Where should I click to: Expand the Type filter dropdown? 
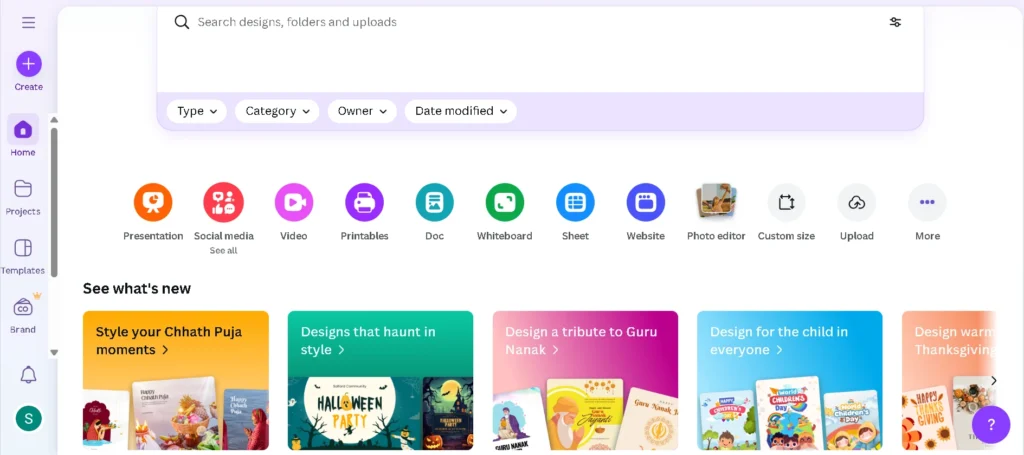197,111
